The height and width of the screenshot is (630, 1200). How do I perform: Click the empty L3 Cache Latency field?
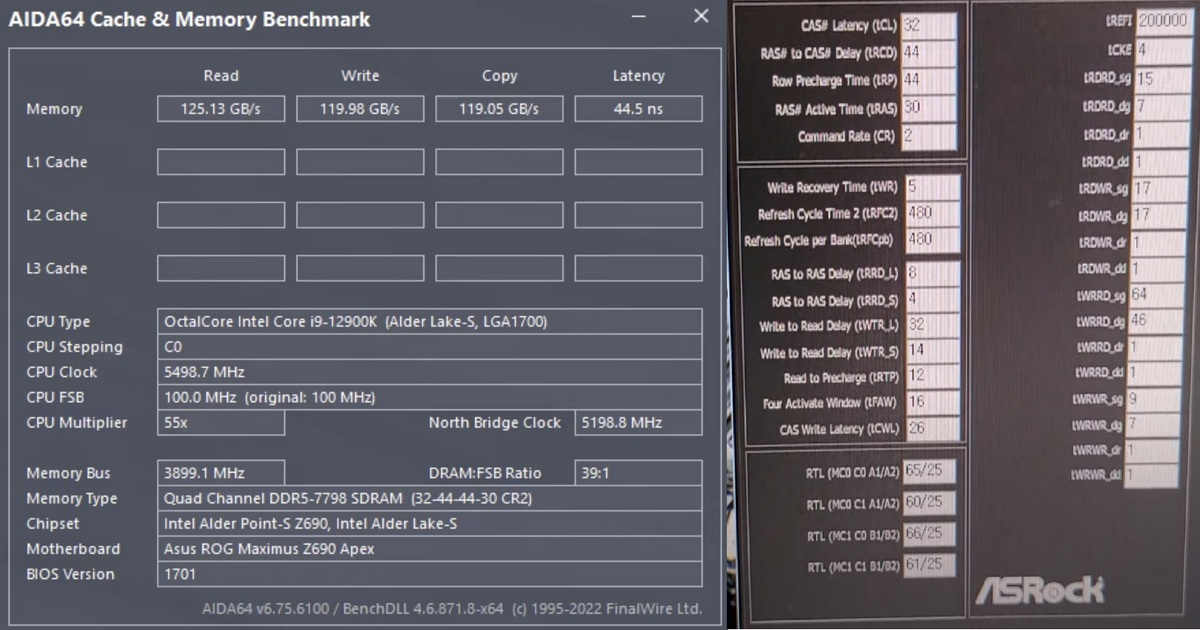pos(638,268)
